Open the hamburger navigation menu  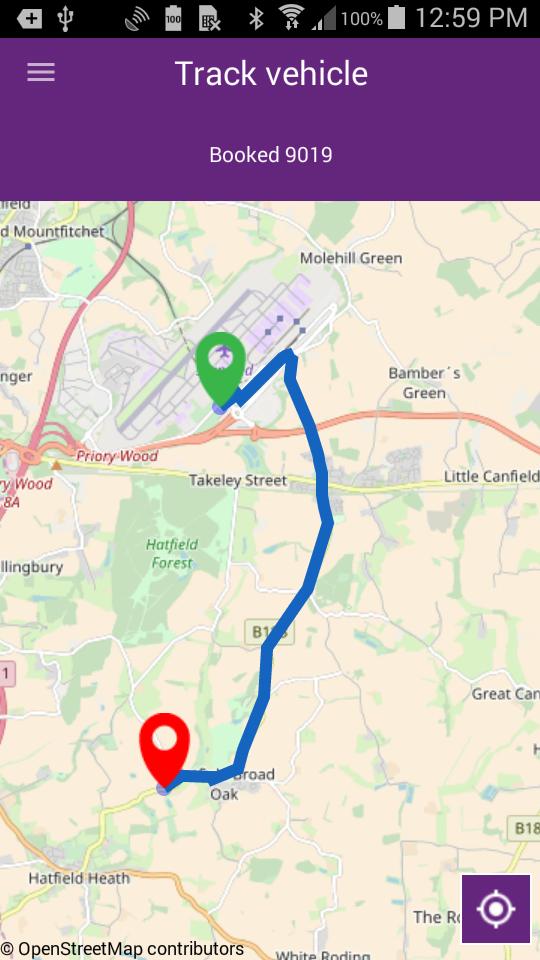tap(41, 72)
